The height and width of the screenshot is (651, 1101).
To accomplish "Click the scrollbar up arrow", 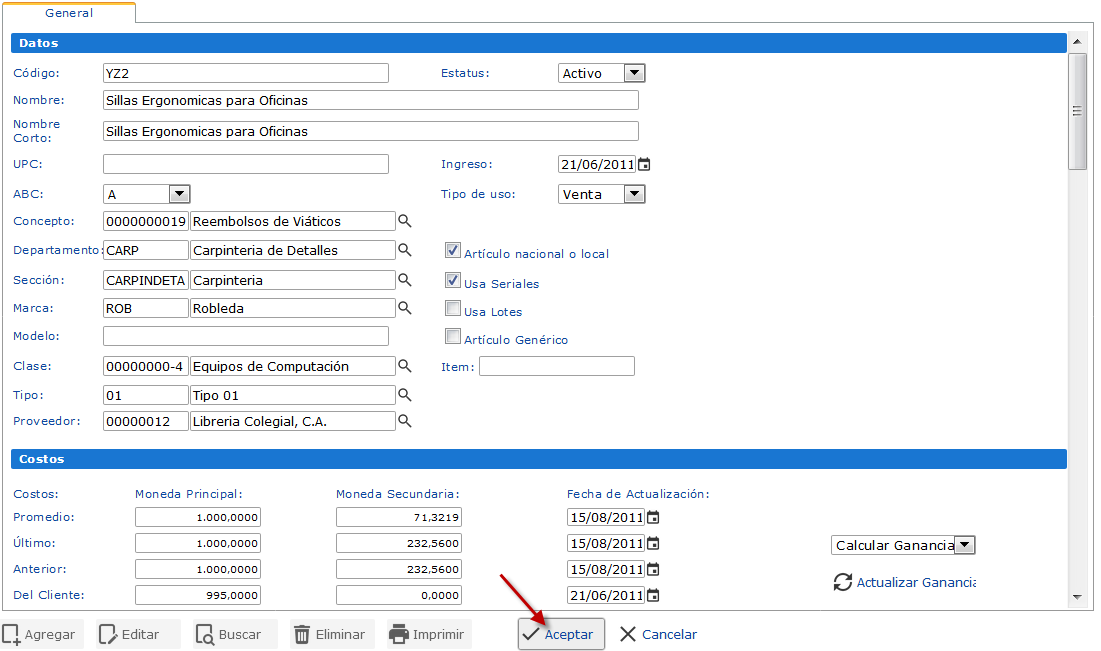I will pyautogui.click(x=1077, y=42).
